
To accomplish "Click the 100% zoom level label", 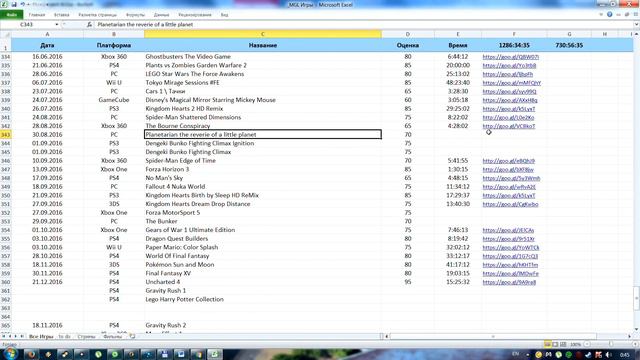I will pyautogui.click(x=576, y=344).
